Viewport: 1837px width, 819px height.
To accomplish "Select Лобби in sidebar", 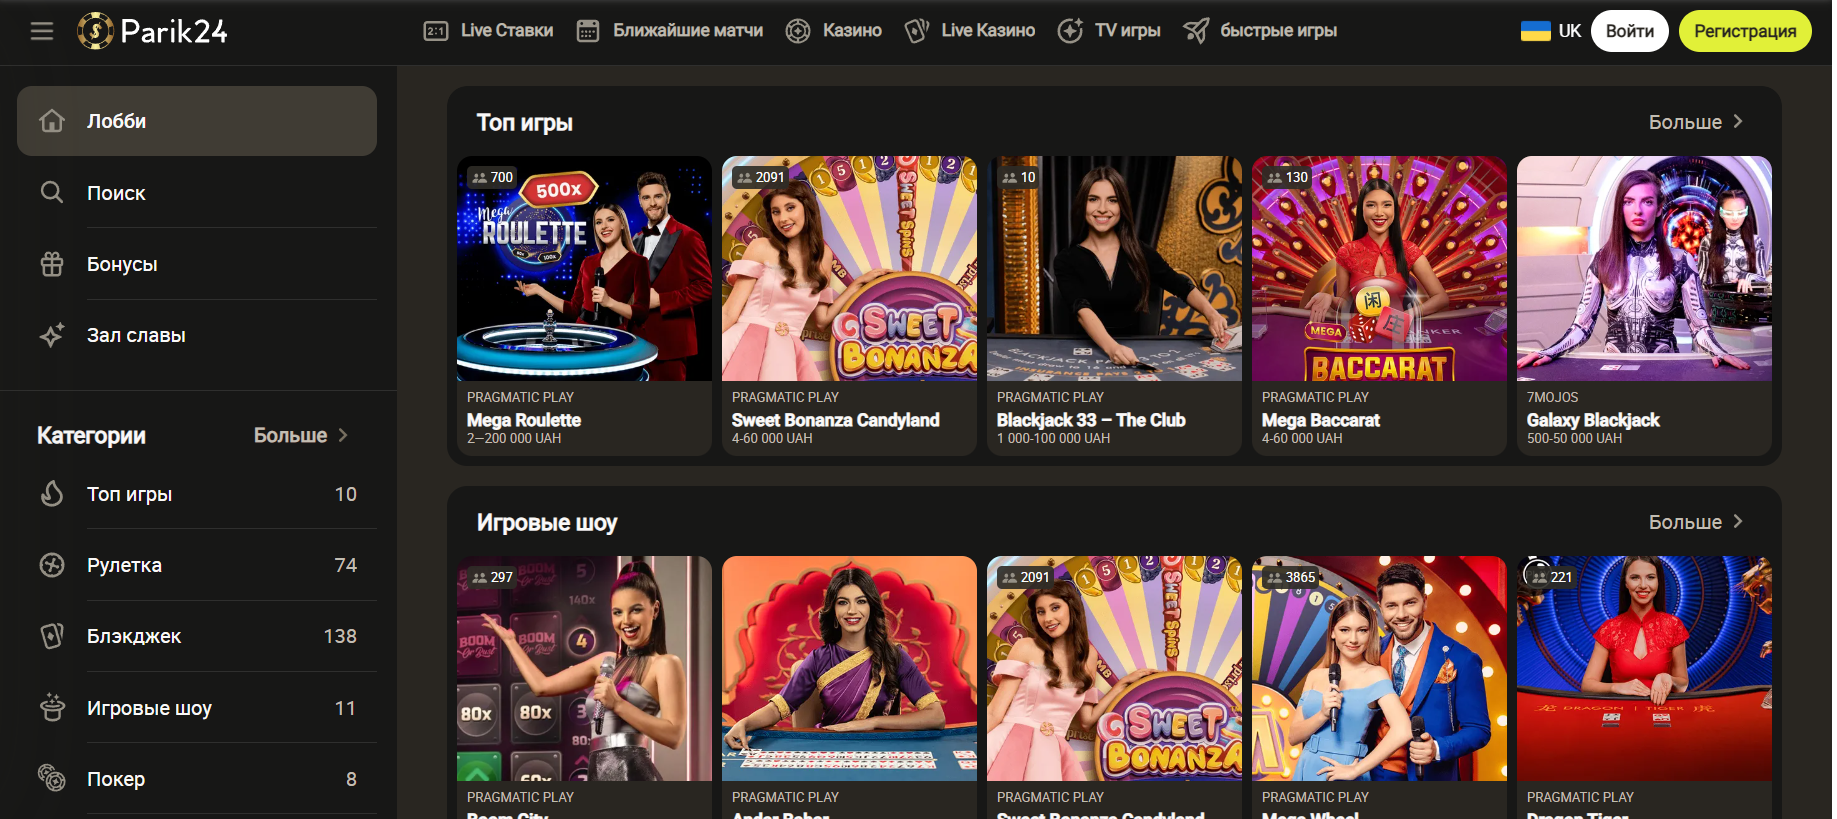I will 197,121.
